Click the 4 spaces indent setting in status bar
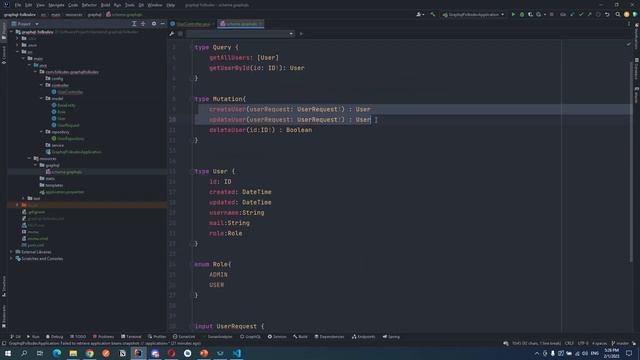This screenshot has height=360, width=640. click(599, 343)
